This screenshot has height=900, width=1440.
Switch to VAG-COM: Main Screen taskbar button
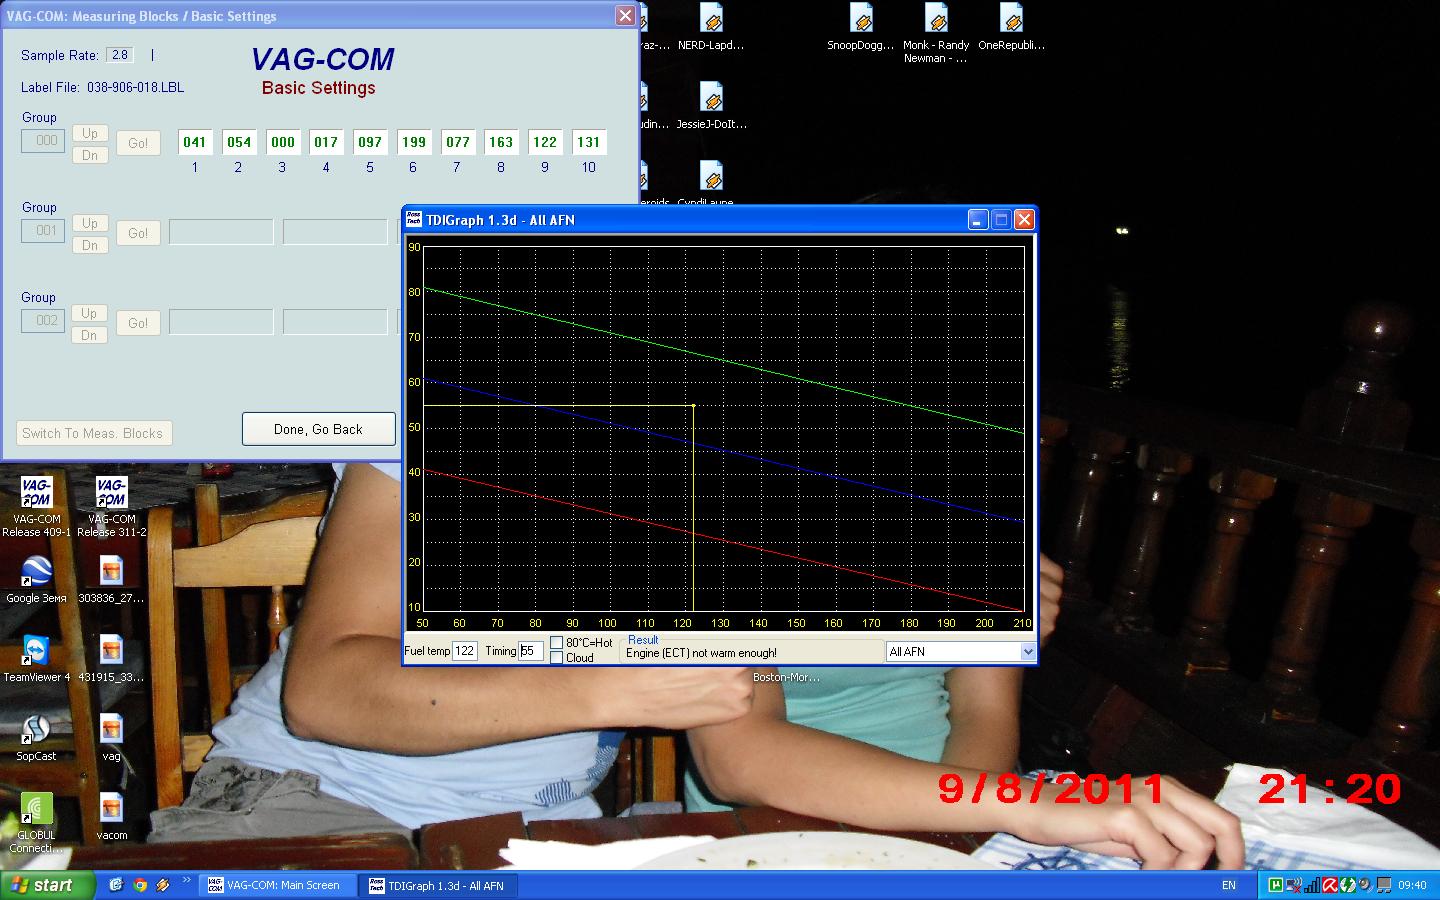tap(279, 885)
